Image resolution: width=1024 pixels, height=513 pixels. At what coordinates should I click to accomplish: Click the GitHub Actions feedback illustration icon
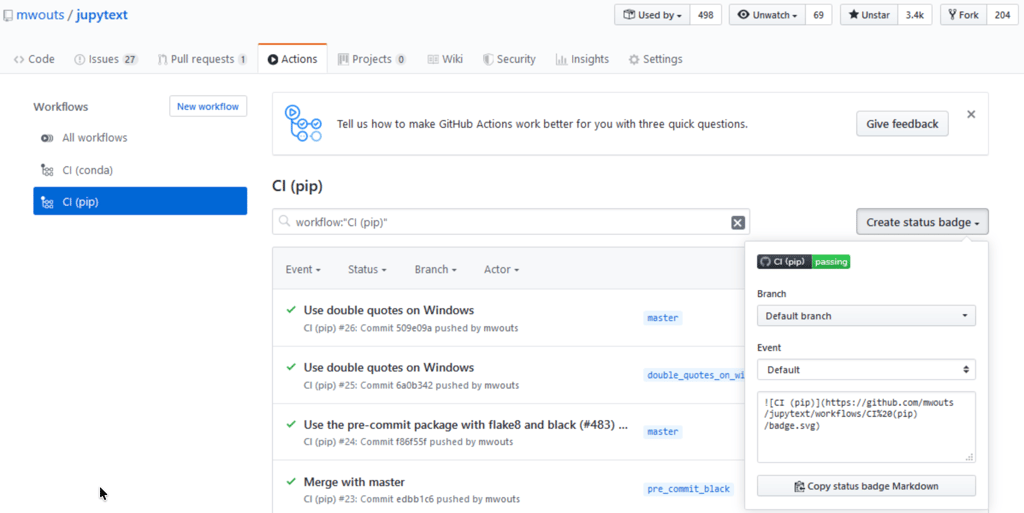tap(303, 123)
